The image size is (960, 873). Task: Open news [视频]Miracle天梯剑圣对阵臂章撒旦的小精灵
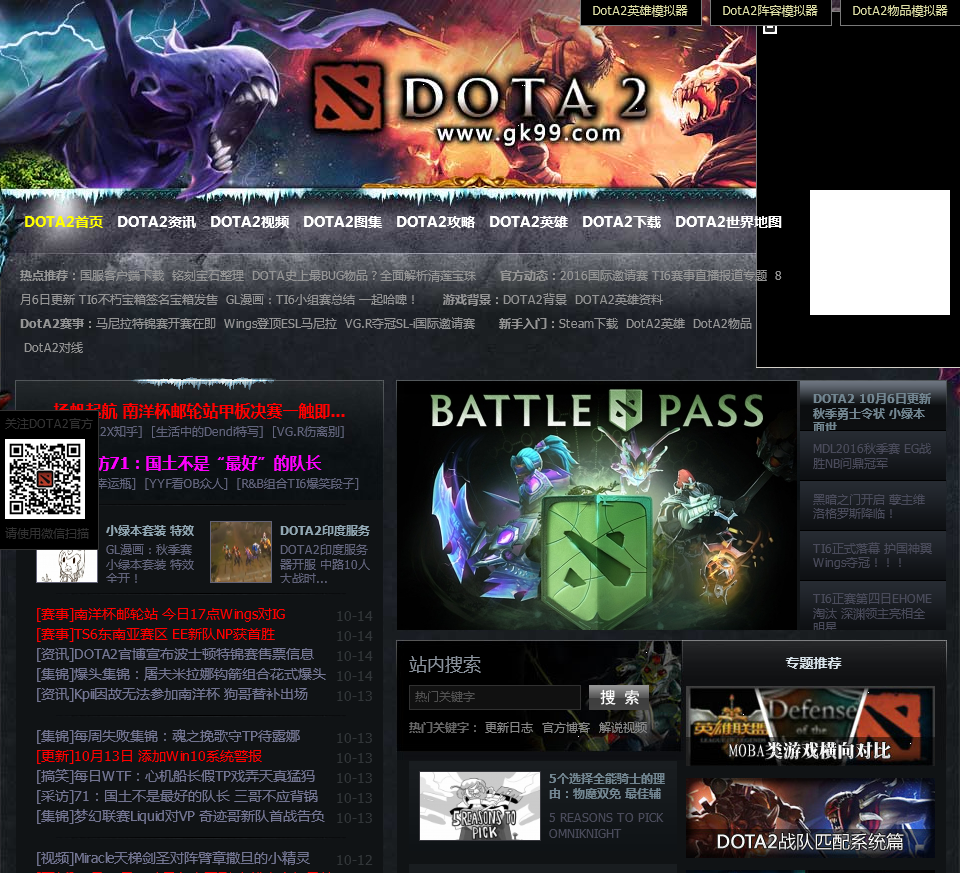point(173,858)
